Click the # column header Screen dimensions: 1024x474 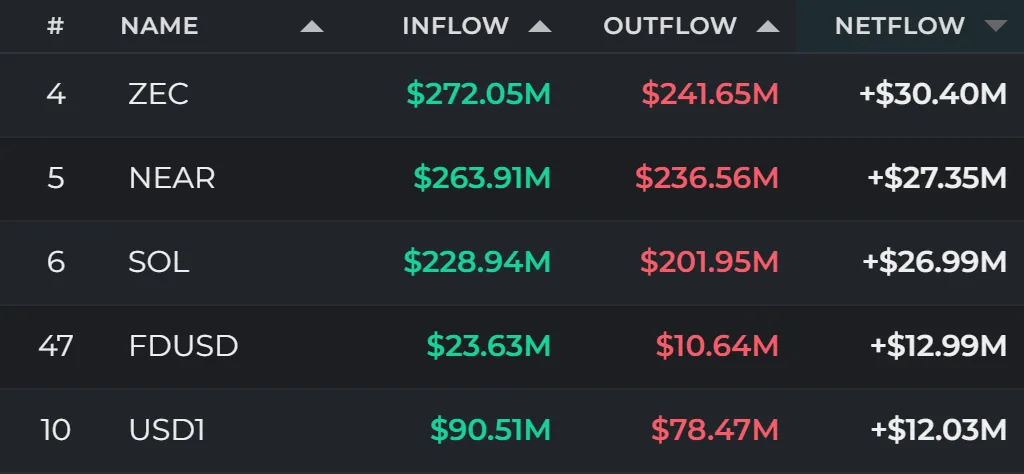coord(56,26)
